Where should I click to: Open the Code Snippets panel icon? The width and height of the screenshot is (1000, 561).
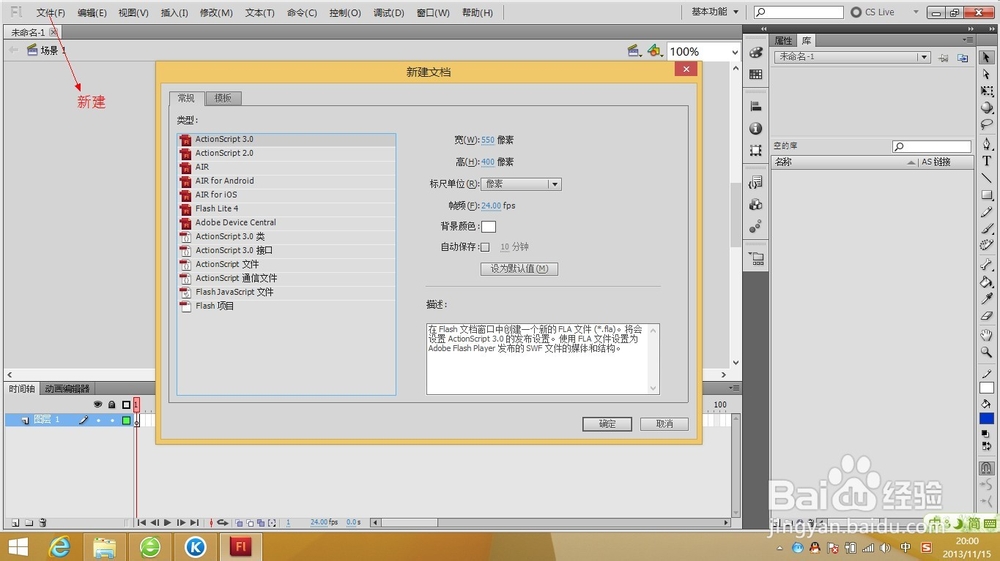[x=756, y=182]
